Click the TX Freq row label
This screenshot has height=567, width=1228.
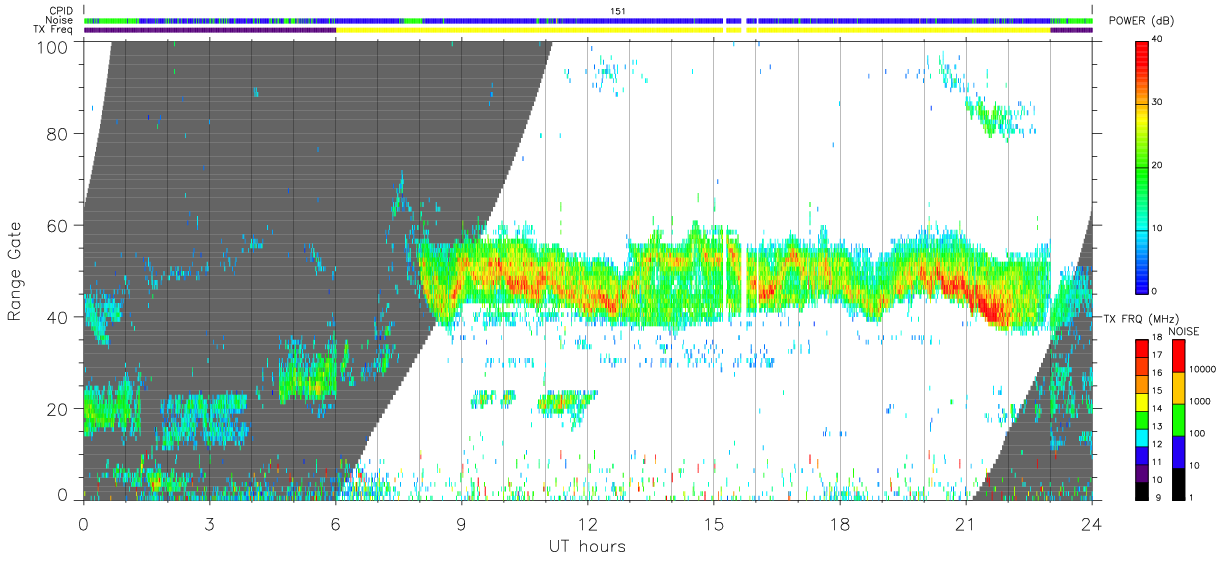pos(54,30)
